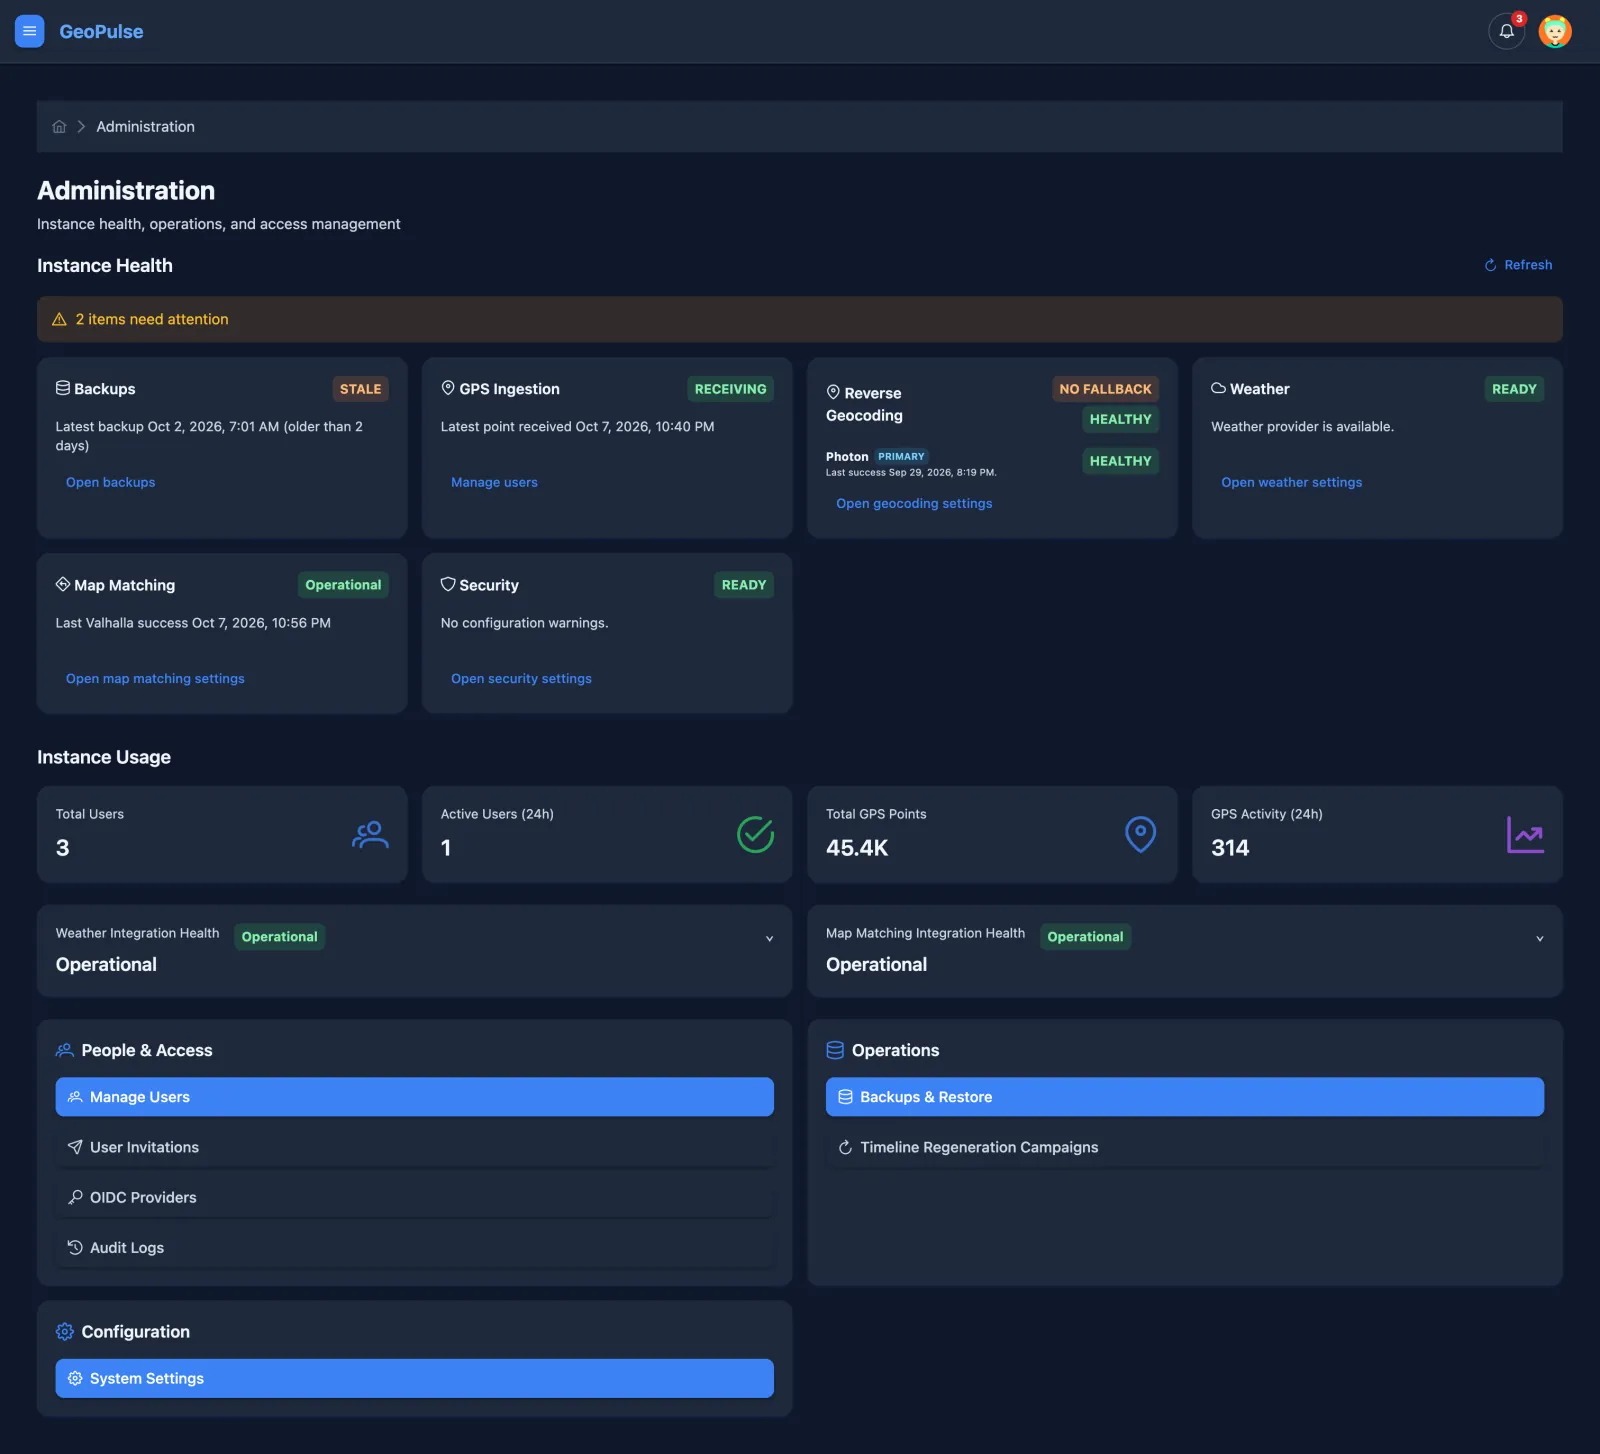
Task: Click the Administration breadcrumb
Action: (145, 127)
